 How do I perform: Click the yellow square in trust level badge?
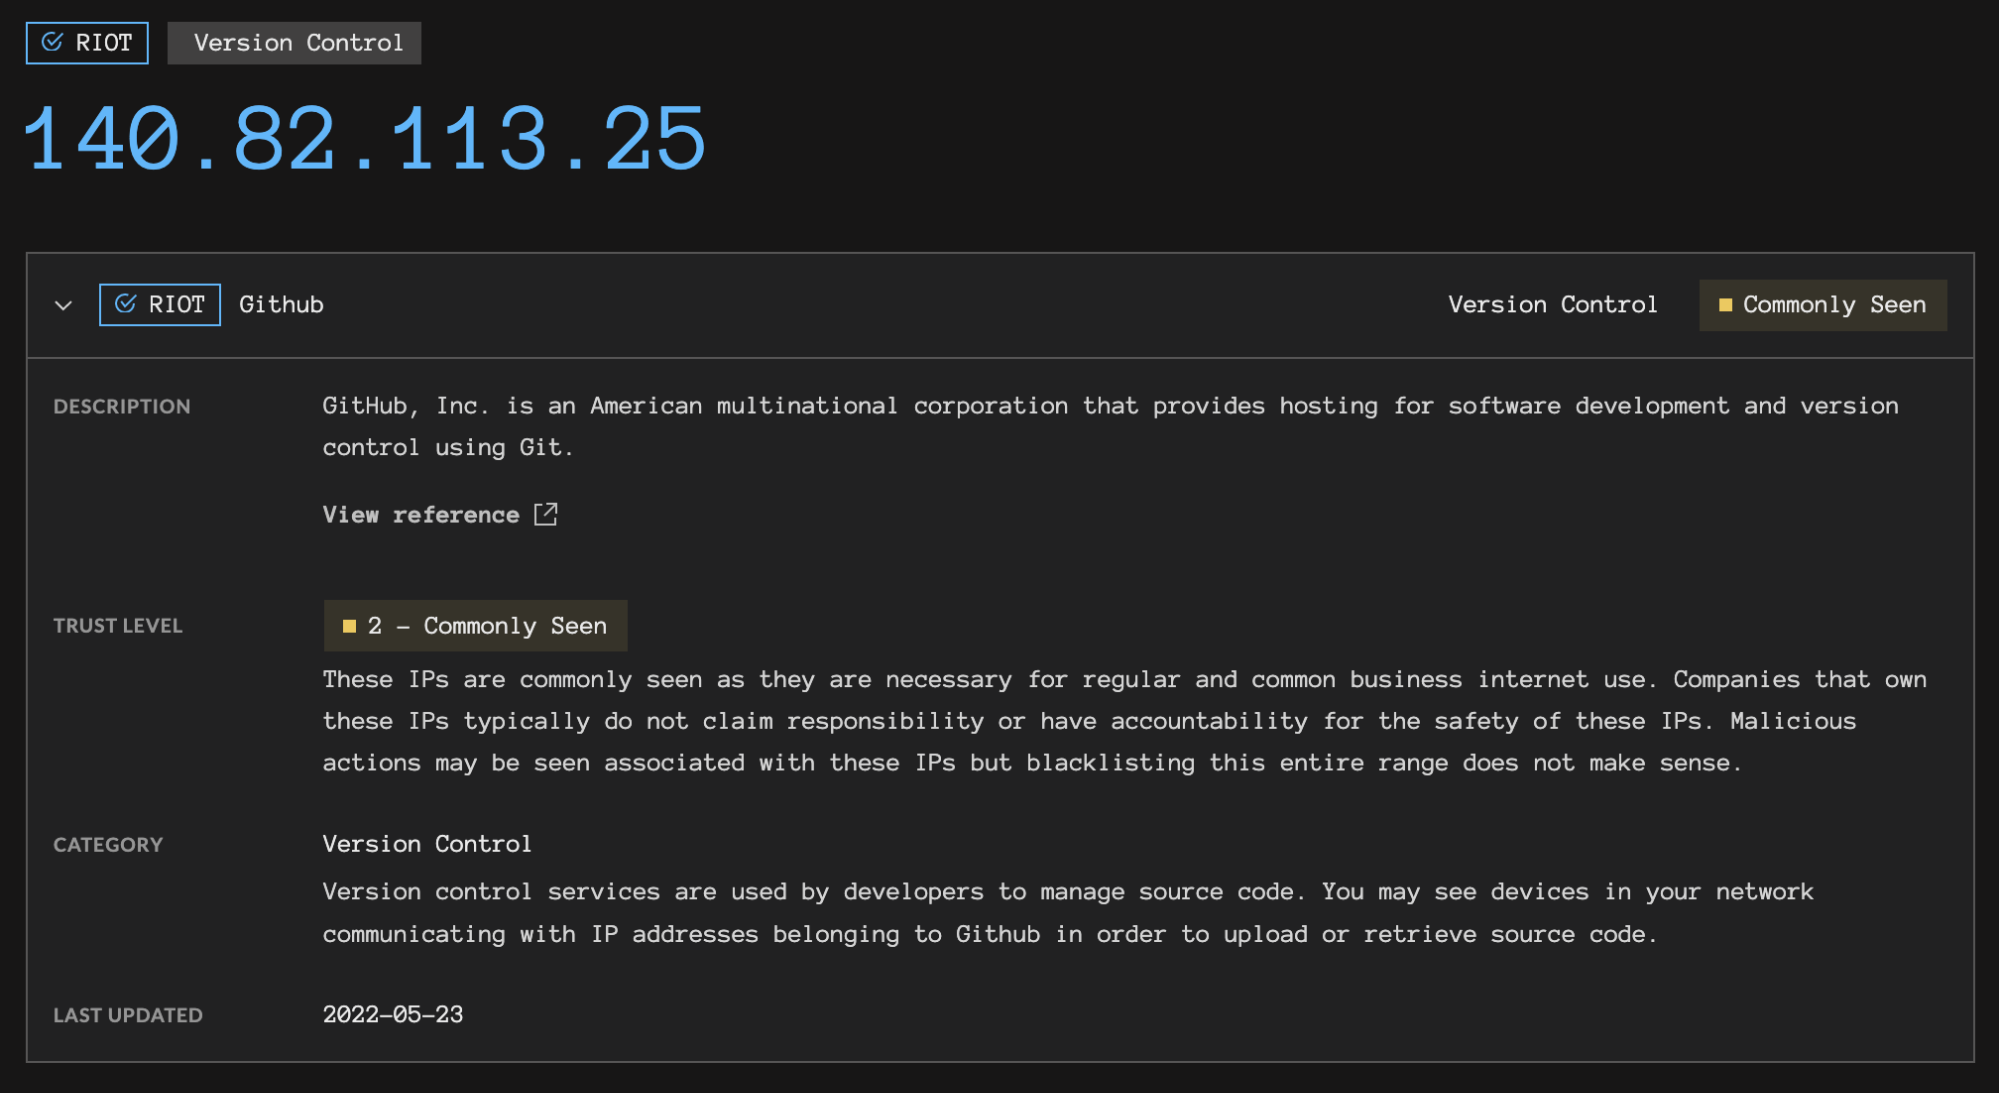349,626
